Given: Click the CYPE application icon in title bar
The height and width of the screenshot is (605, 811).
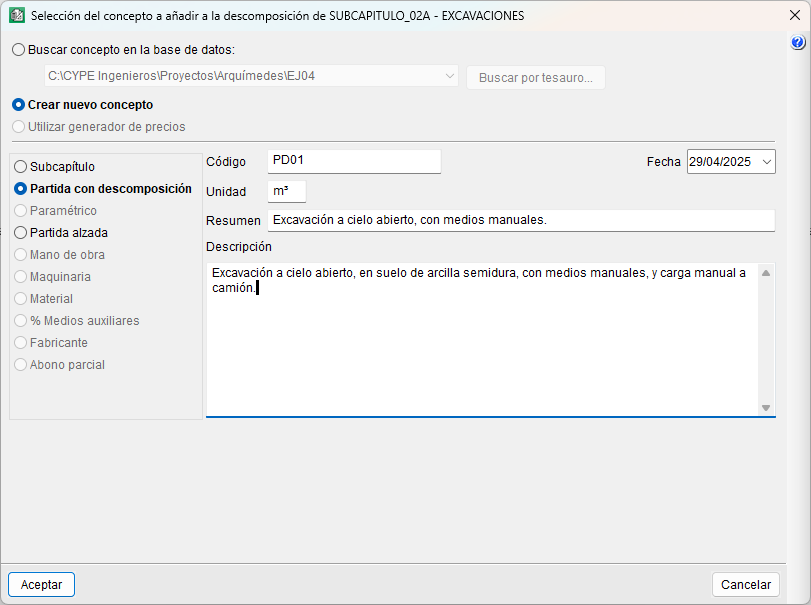Looking at the screenshot, I should (x=16, y=16).
